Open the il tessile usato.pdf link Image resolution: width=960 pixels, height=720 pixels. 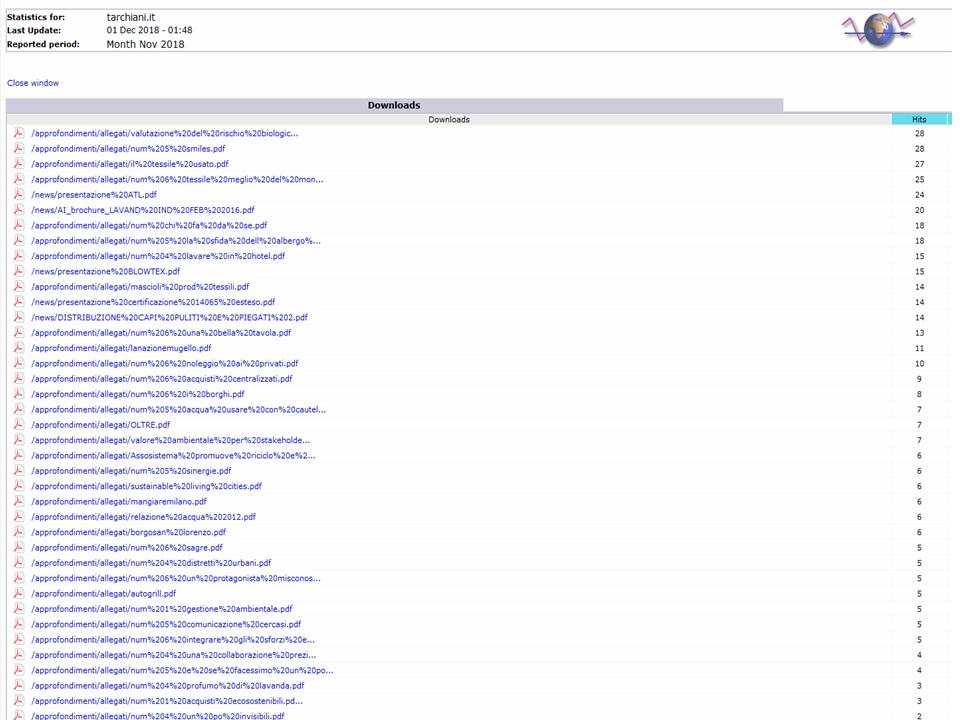coord(129,164)
